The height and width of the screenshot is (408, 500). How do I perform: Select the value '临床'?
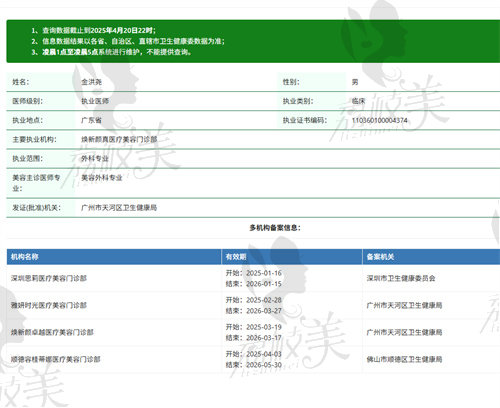point(358,101)
